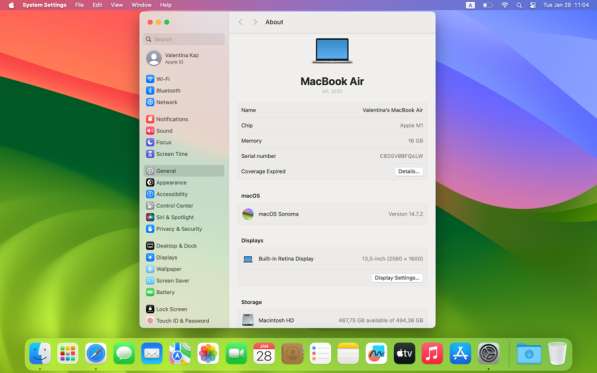Open battery status in menu bar

click(x=488, y=5)
